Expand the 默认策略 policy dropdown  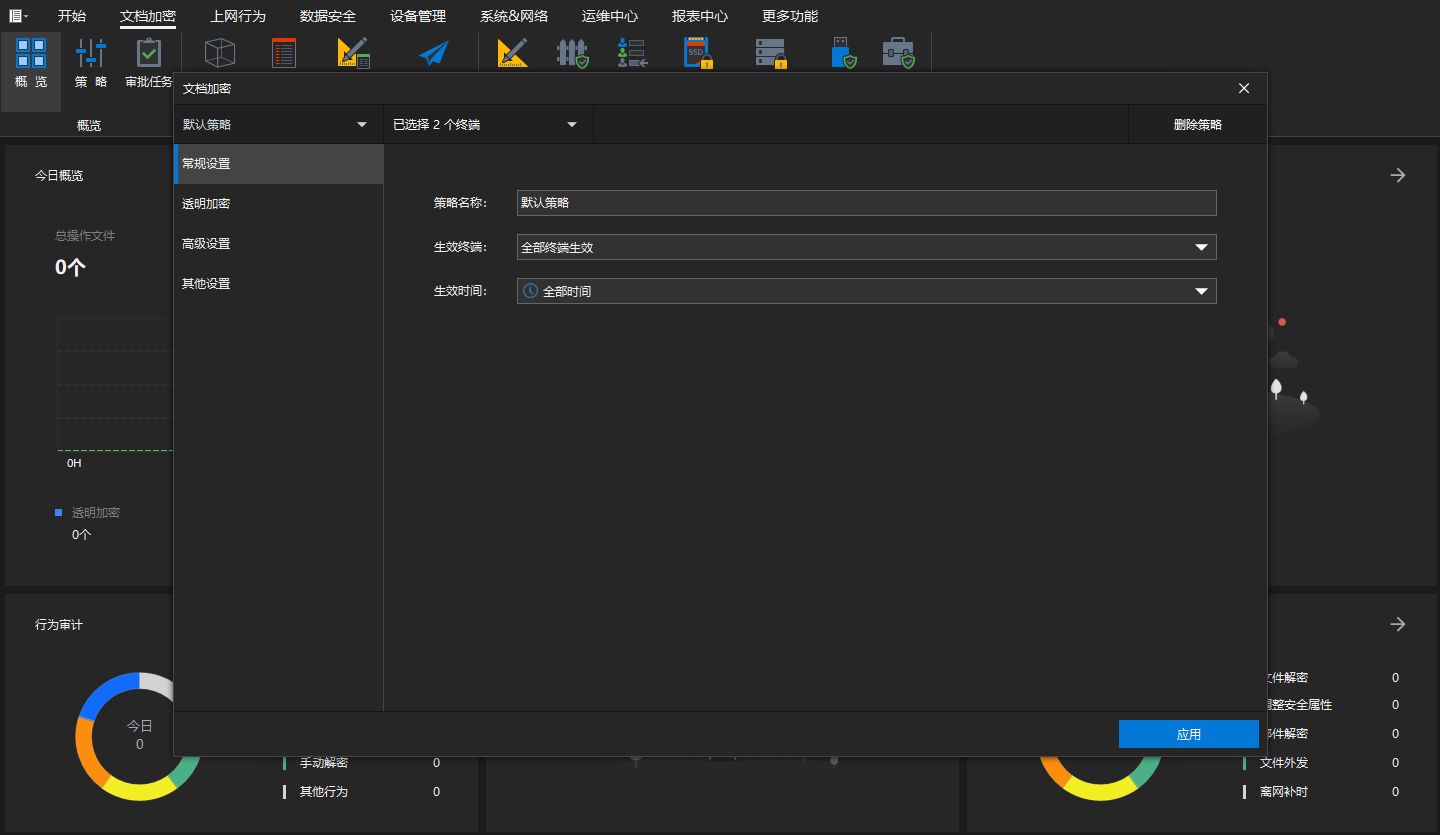(x=277, y=125)
